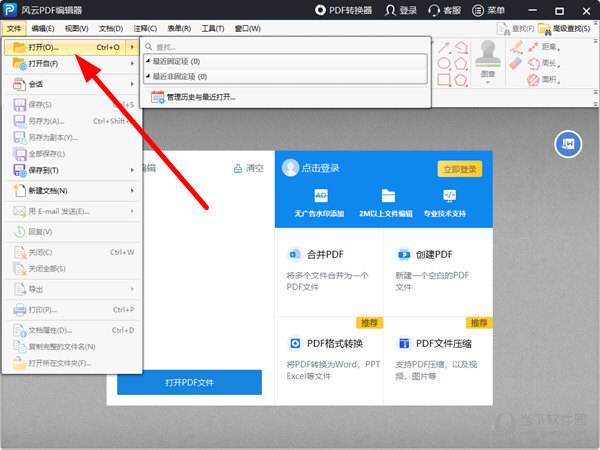The height and width of the screenshot is (450, 600).
Task: Click the 保存(S) disk icon
Action: click(x=20, y=104)
